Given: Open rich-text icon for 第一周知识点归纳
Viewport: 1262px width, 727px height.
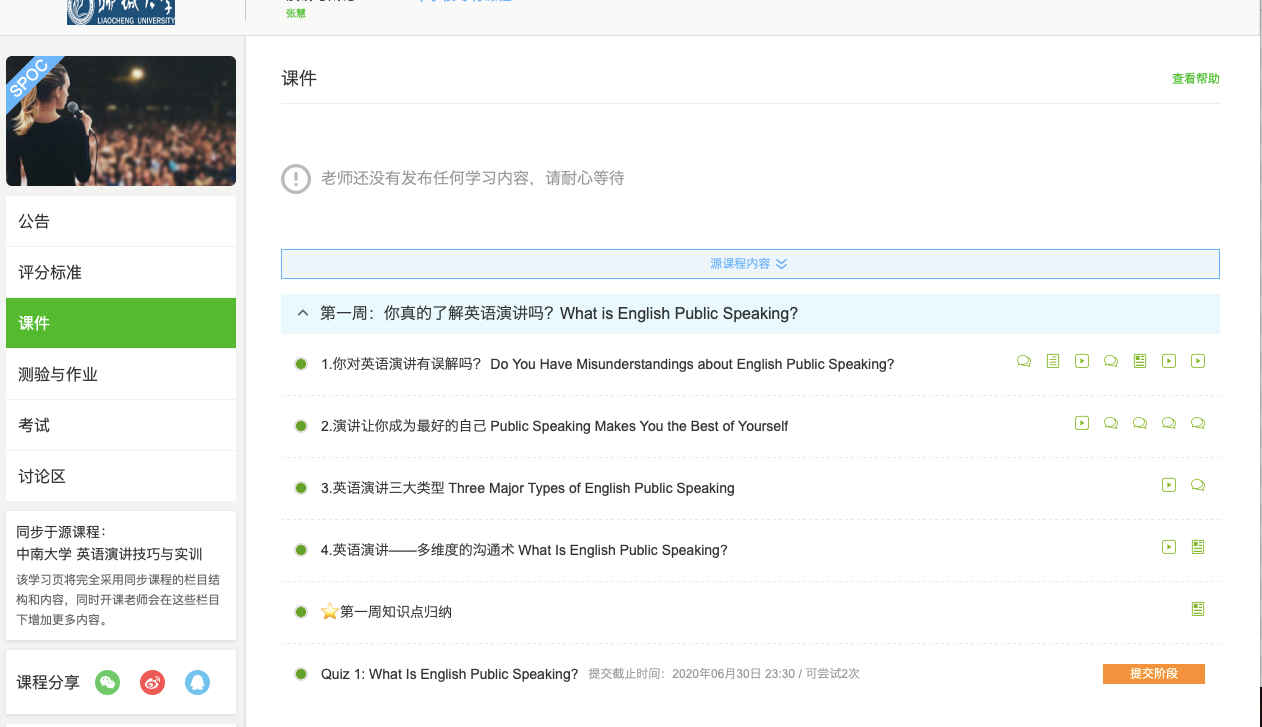Looking at the screenshot, I should tap(1198, 609).
